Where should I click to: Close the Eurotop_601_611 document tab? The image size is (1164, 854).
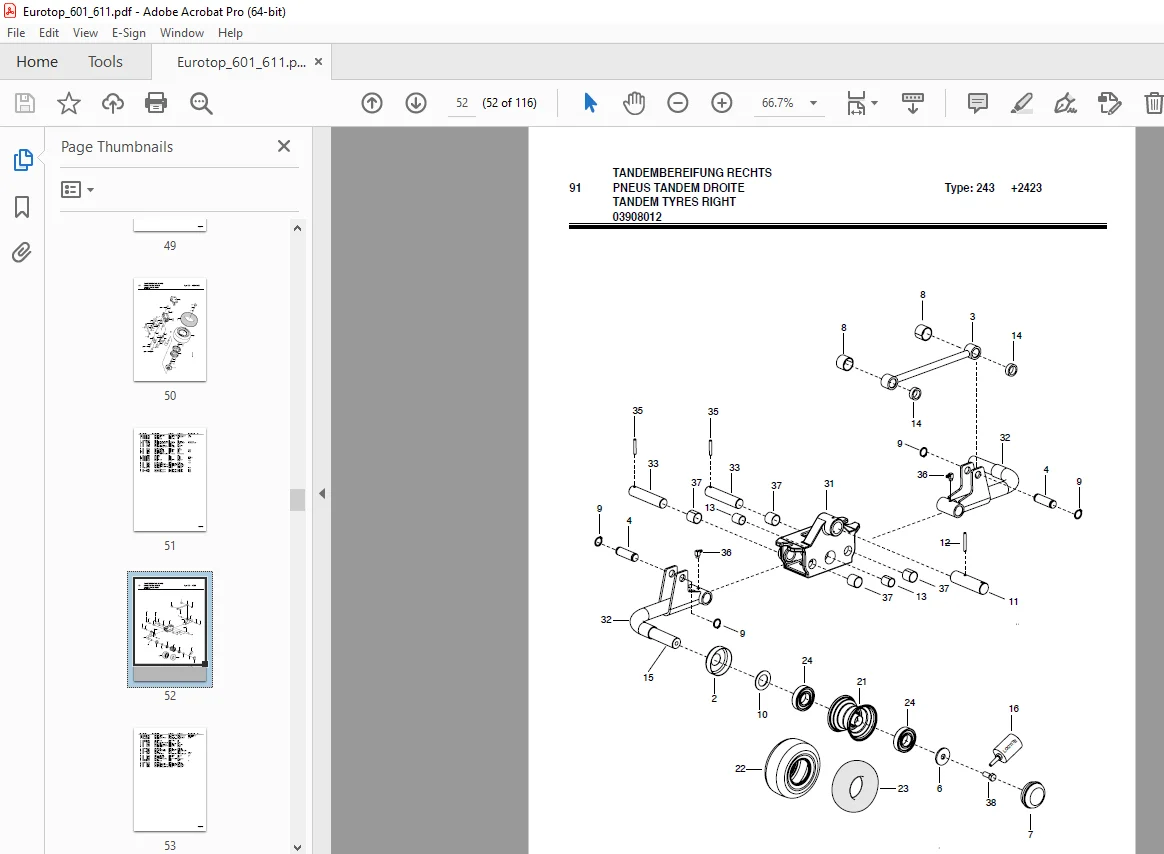coord(318,62)
